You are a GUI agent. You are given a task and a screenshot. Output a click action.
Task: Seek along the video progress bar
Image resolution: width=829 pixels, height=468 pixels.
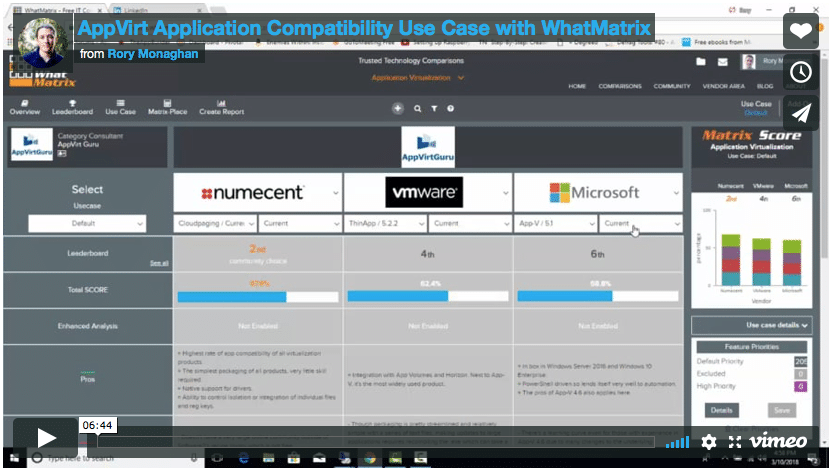(375, 442)
